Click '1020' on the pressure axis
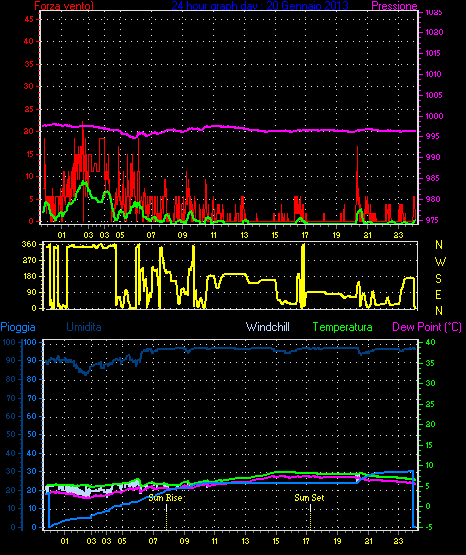The height and width of the screenshot is (555, 466). click(x=434, y=32)
